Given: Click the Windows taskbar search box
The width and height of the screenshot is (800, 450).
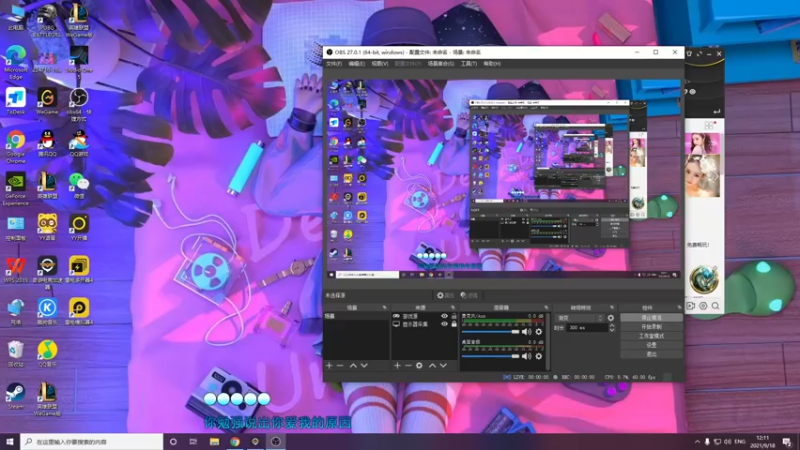Looking at the screenshot, I should pos(92,441).
